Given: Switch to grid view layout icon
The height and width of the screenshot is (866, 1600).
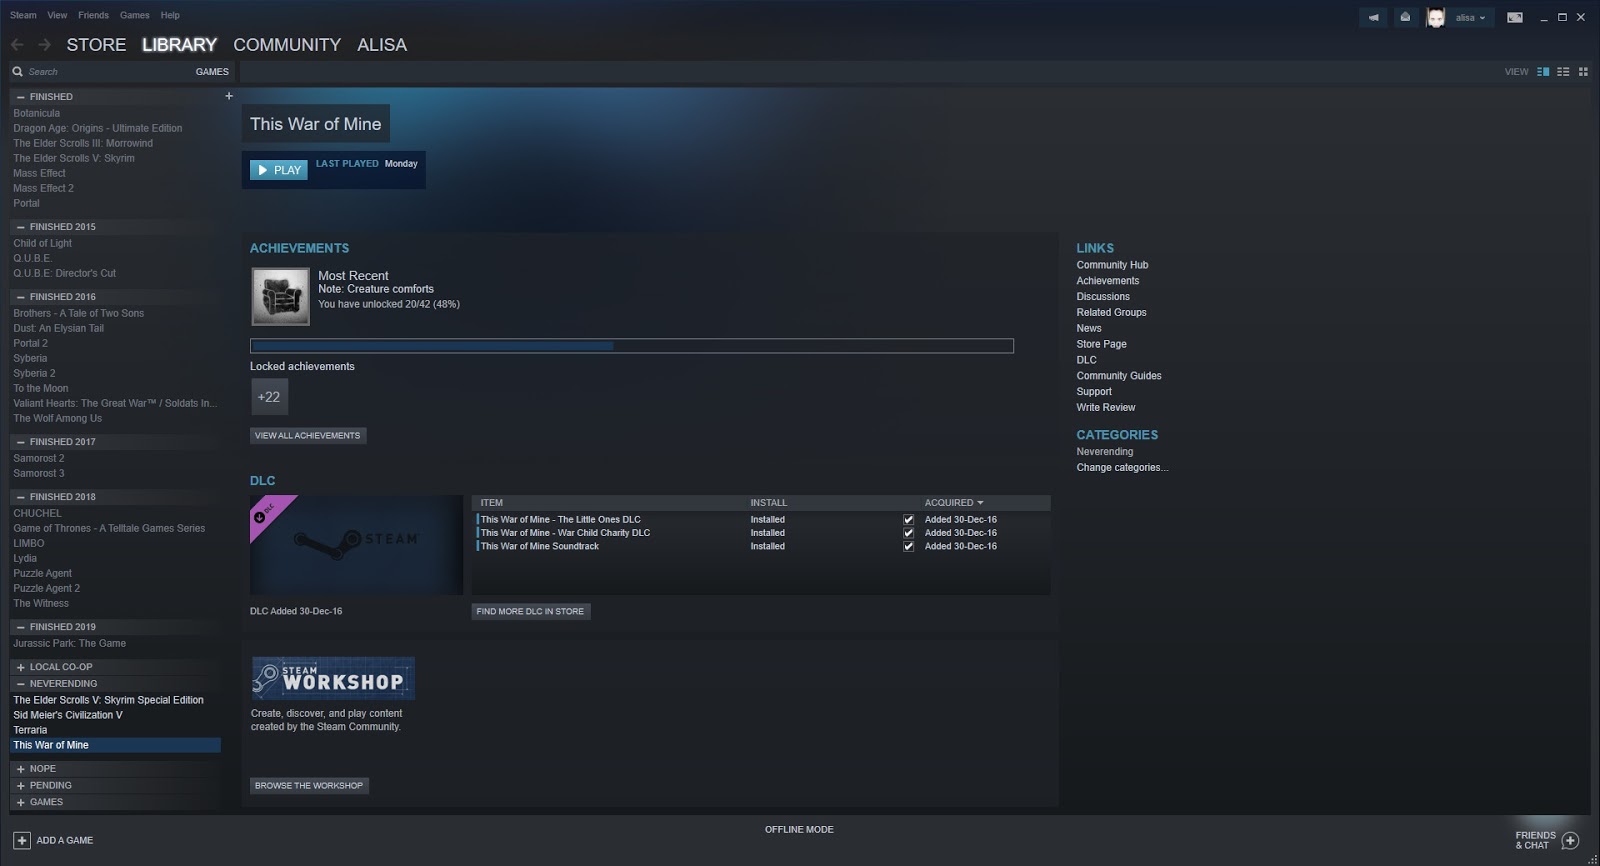Looking at the screenshot, I should (1583, 71).
